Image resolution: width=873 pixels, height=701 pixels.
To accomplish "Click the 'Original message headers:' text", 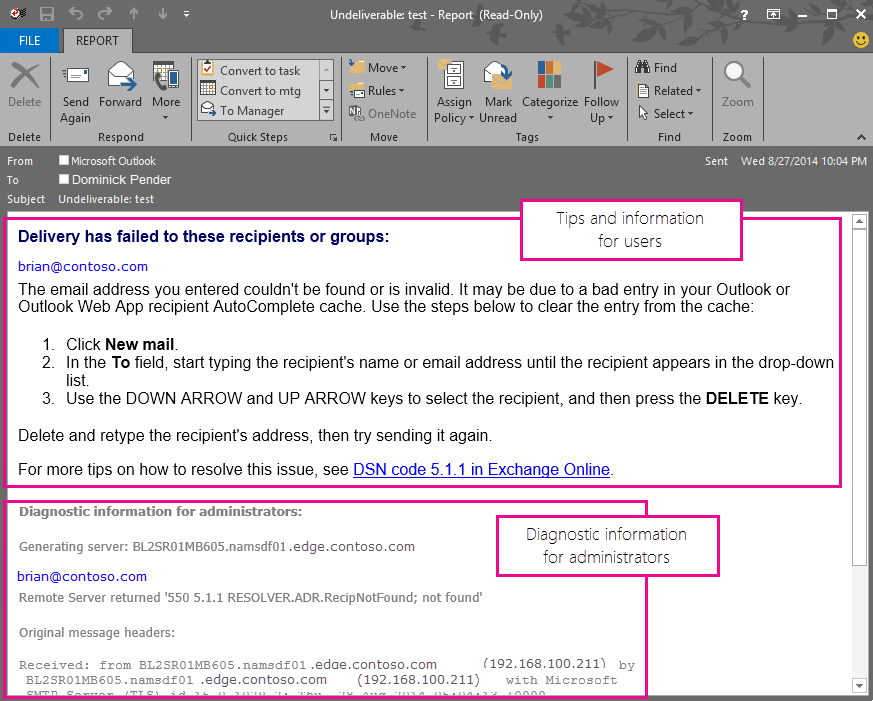I will pos(97,633).
